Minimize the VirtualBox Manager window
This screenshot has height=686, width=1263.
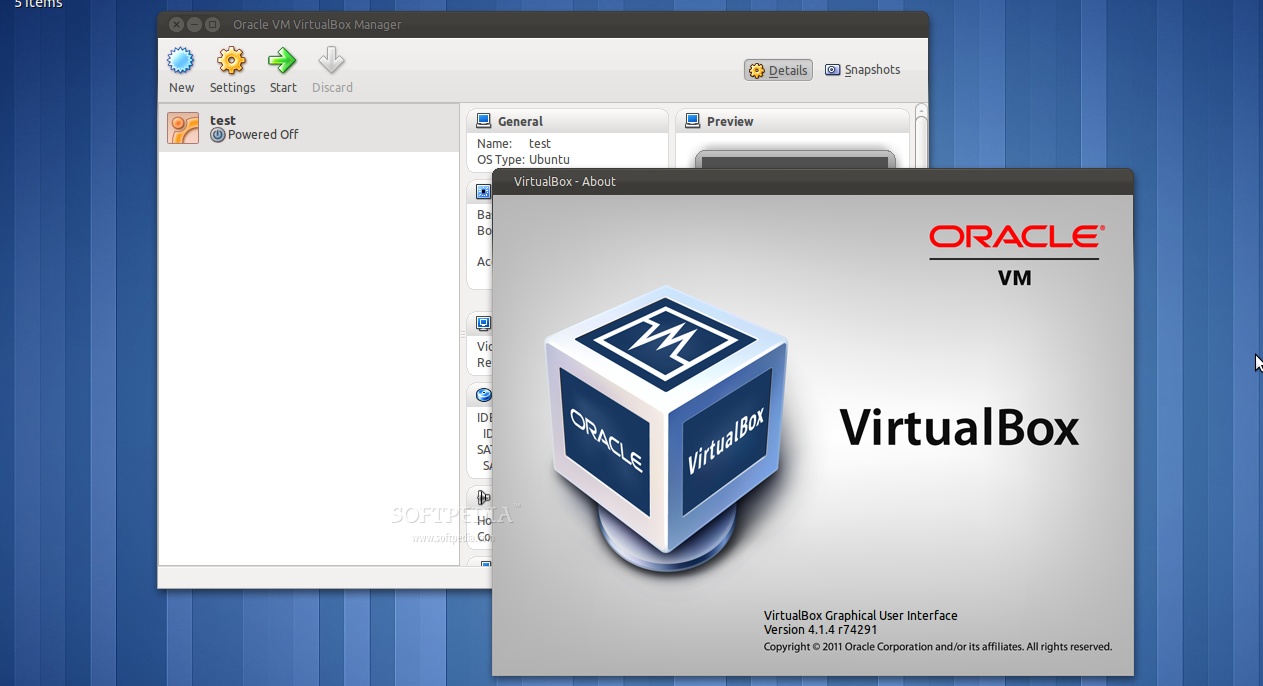(194, 24)
